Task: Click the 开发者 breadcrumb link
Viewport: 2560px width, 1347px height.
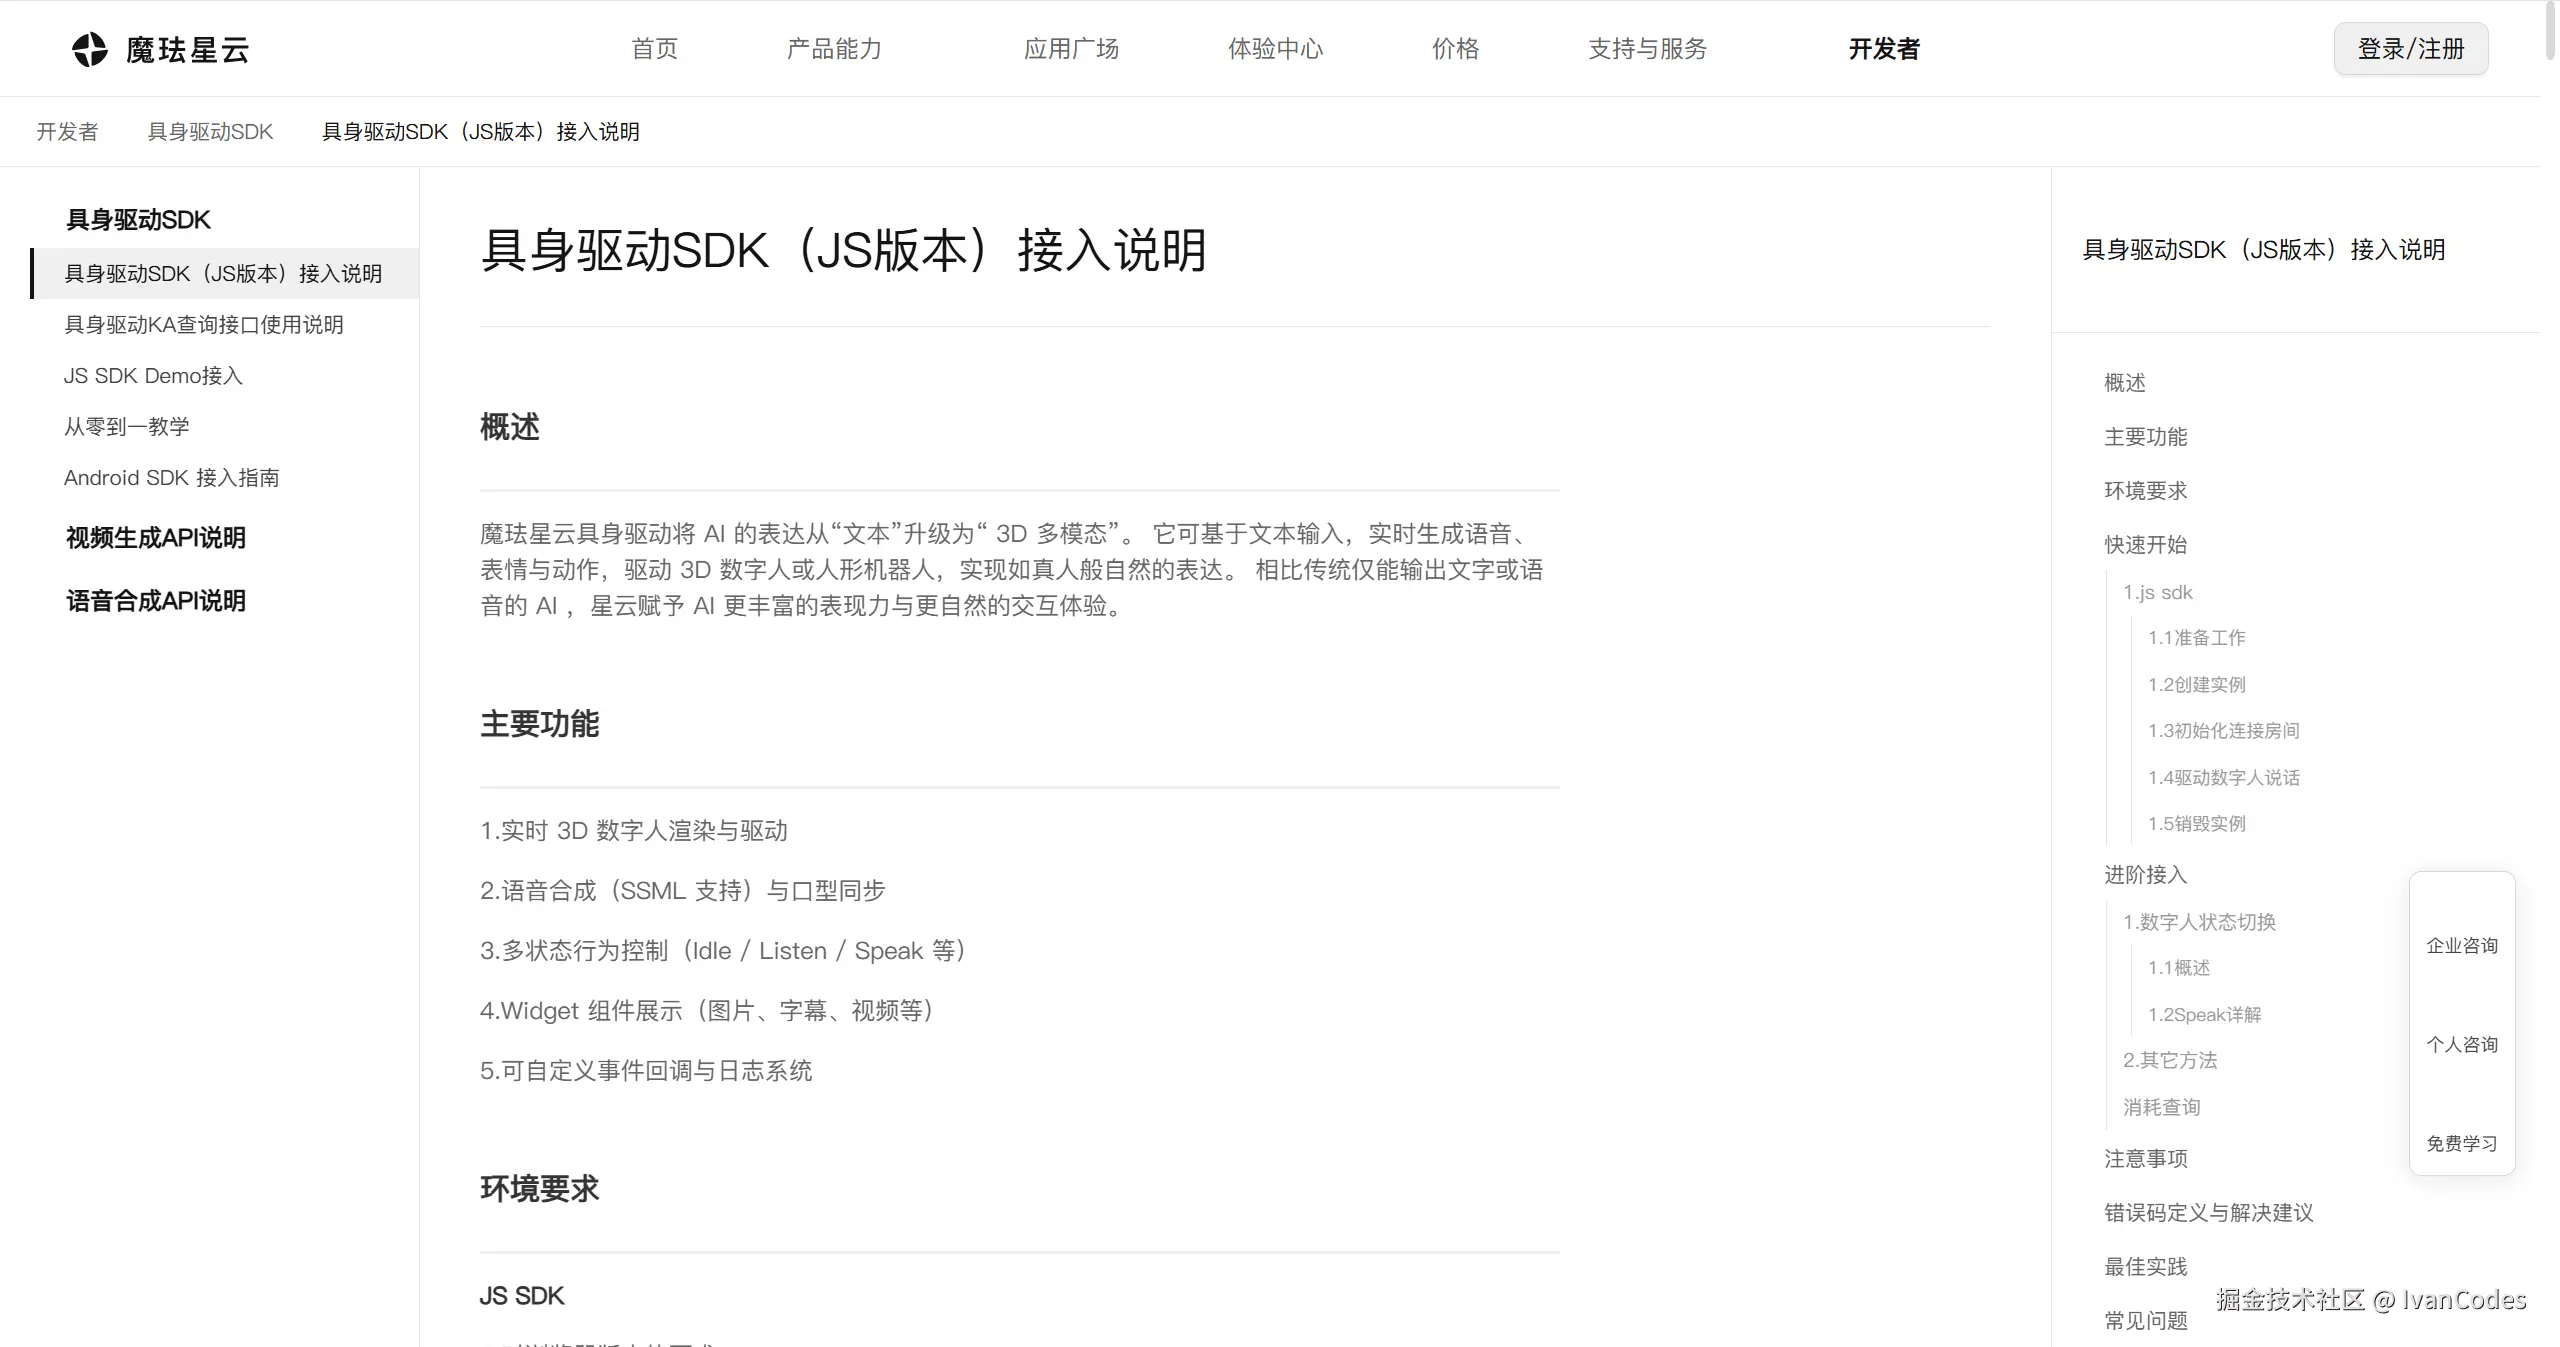Action: click(x=68, y=132)
